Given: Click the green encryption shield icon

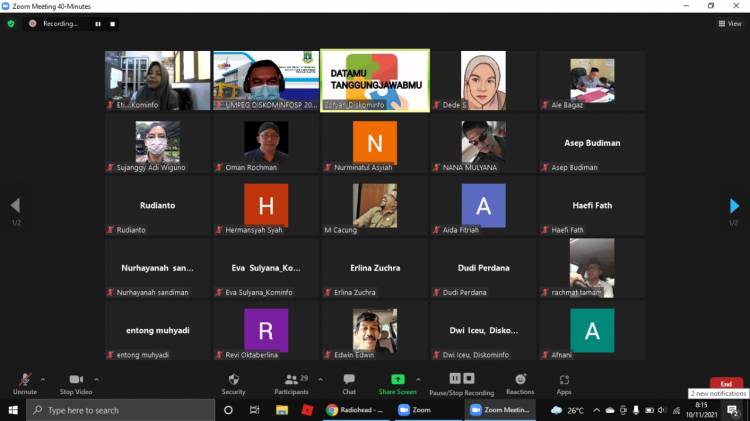Looking at the screenshot, I should click(11, 23).
